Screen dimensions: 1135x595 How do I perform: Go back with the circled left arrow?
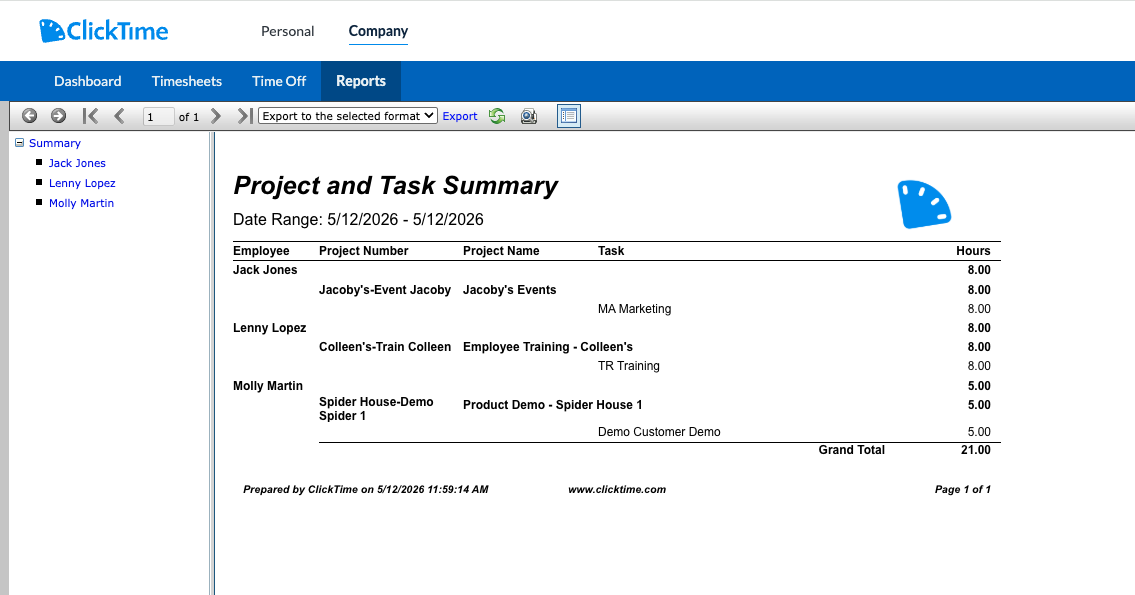[30, 116]
